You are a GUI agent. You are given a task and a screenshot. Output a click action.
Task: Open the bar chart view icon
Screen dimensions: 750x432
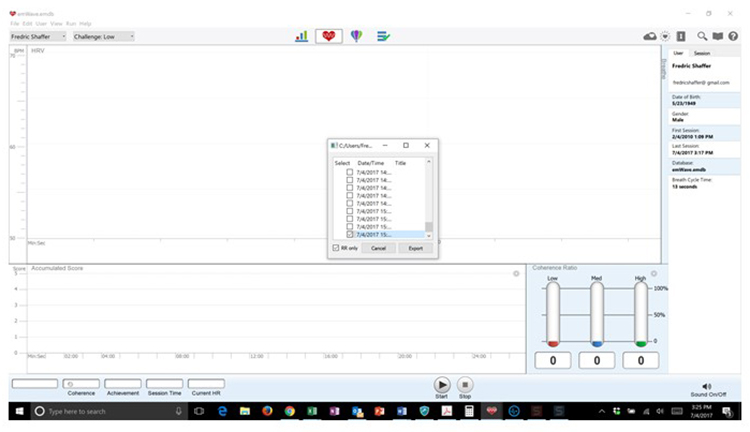[301, 36]
